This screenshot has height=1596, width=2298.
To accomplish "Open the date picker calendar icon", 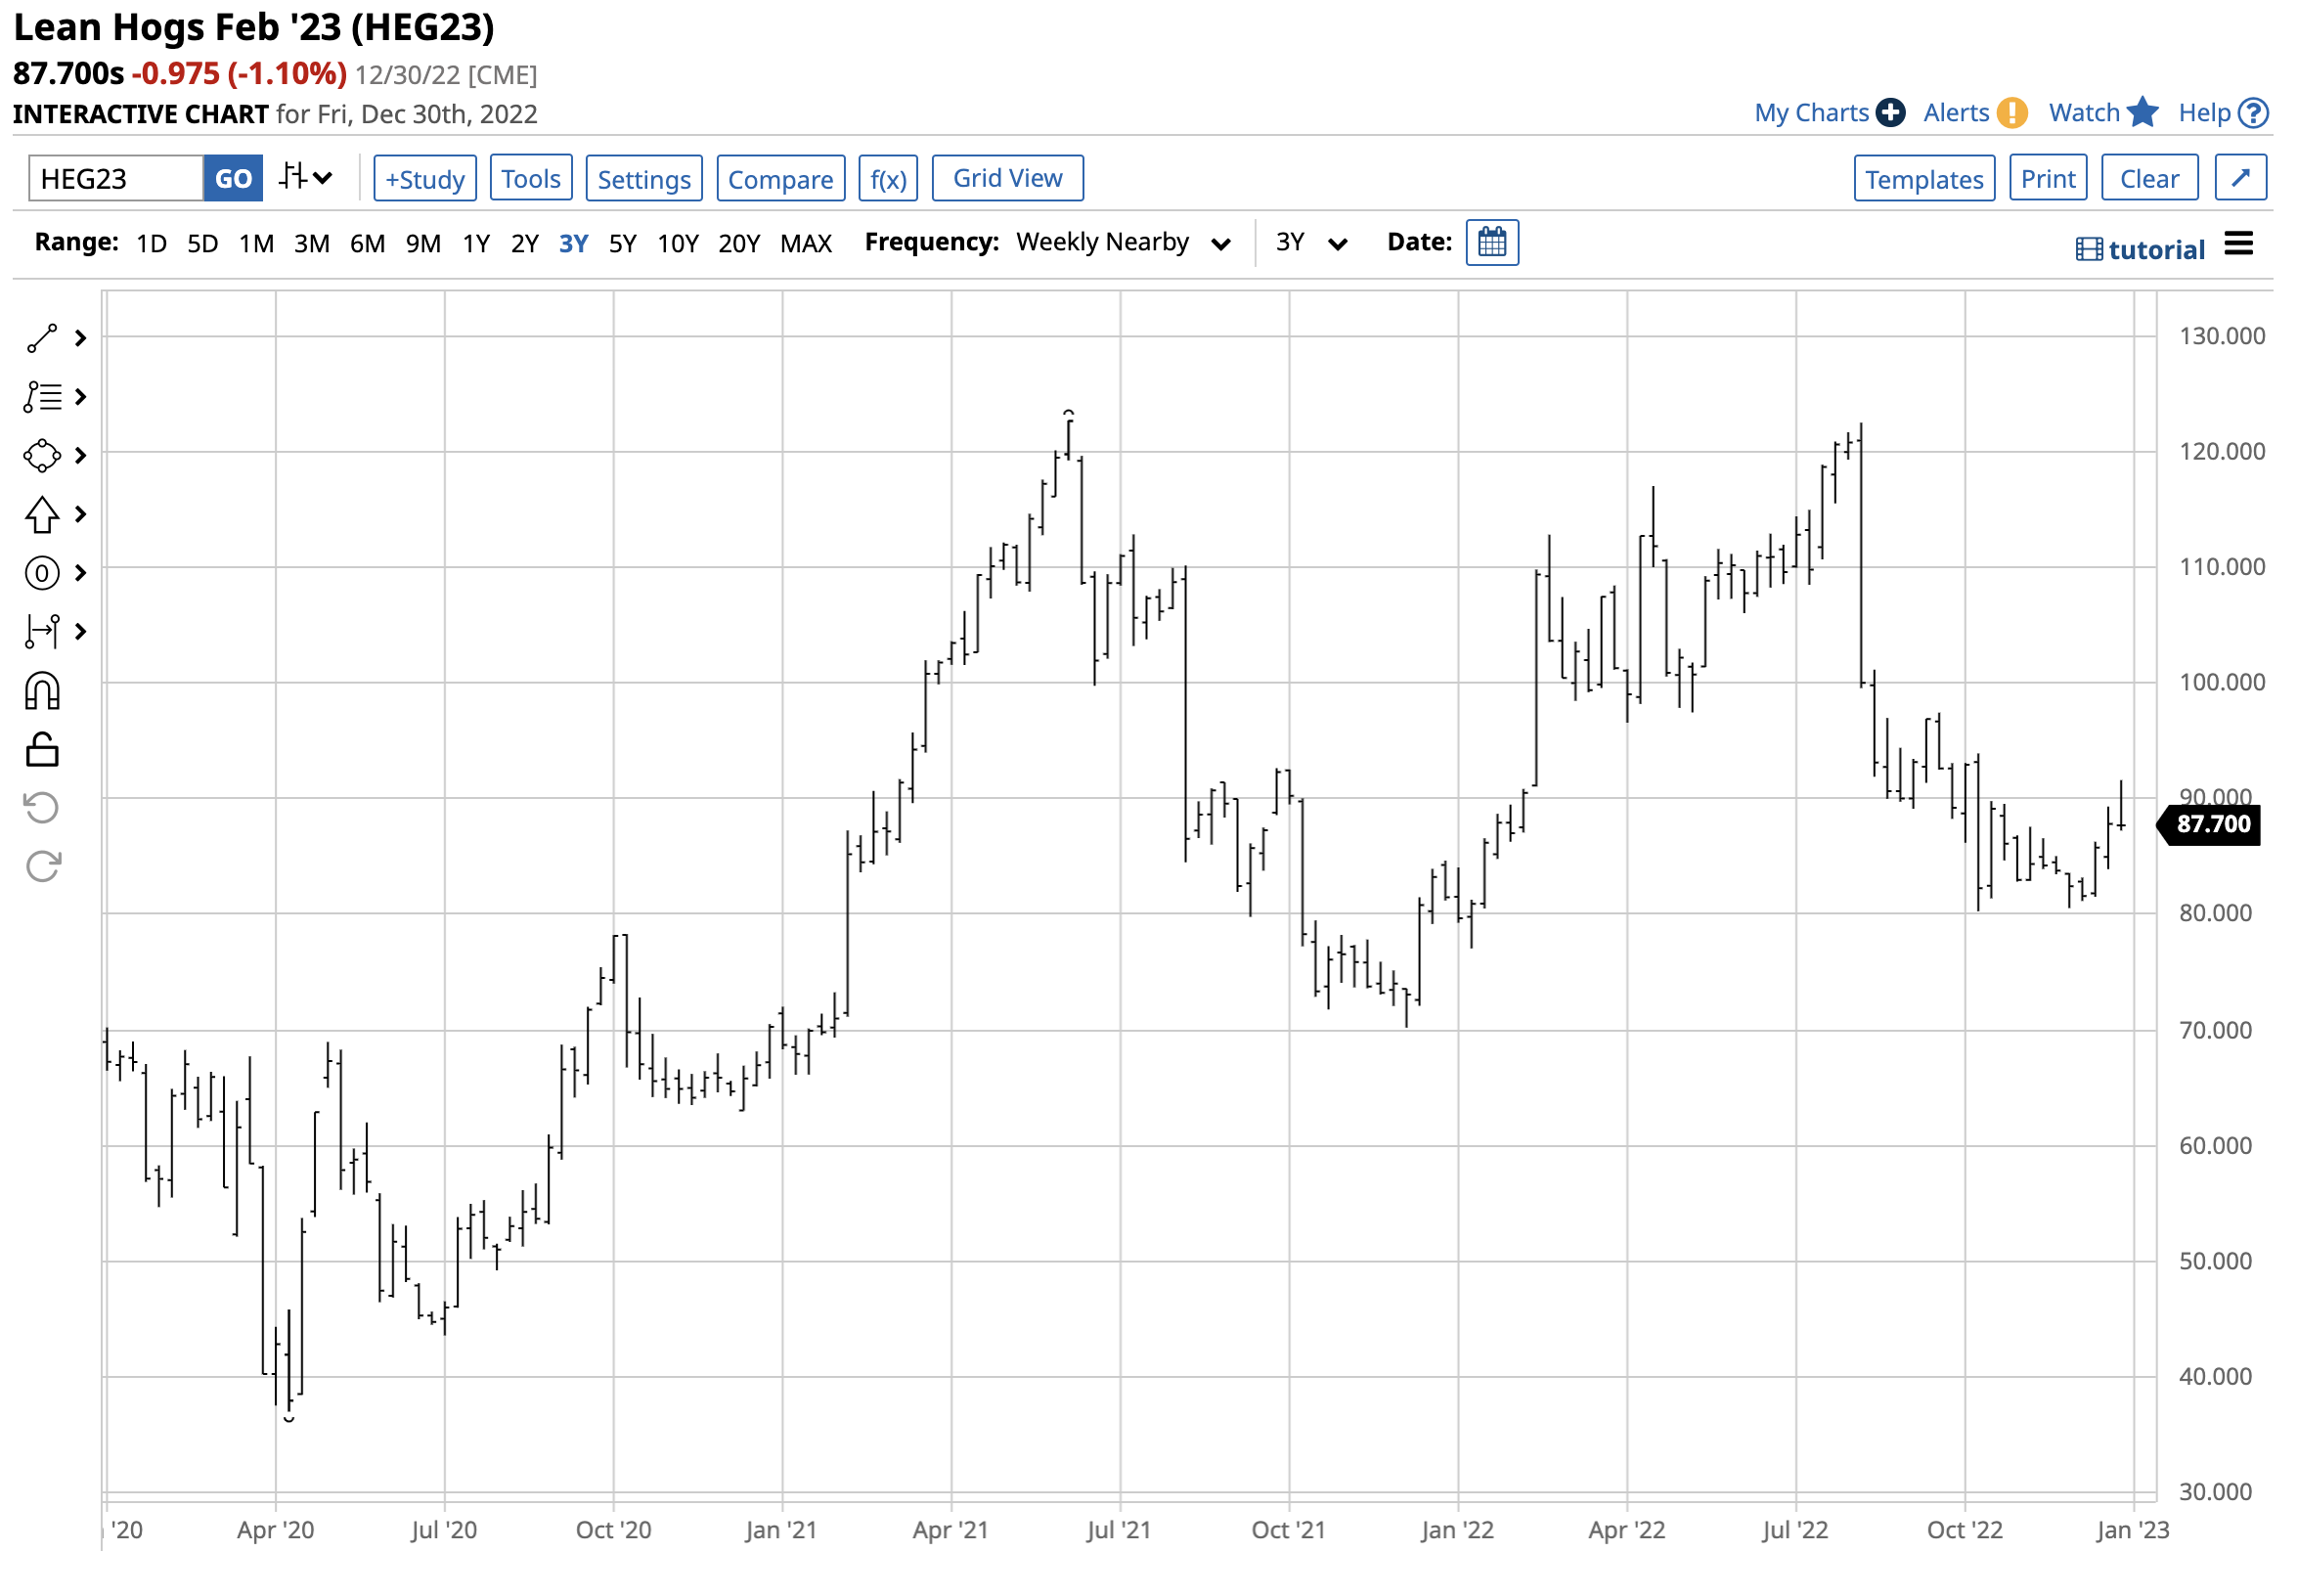I will click(1491, 242).
